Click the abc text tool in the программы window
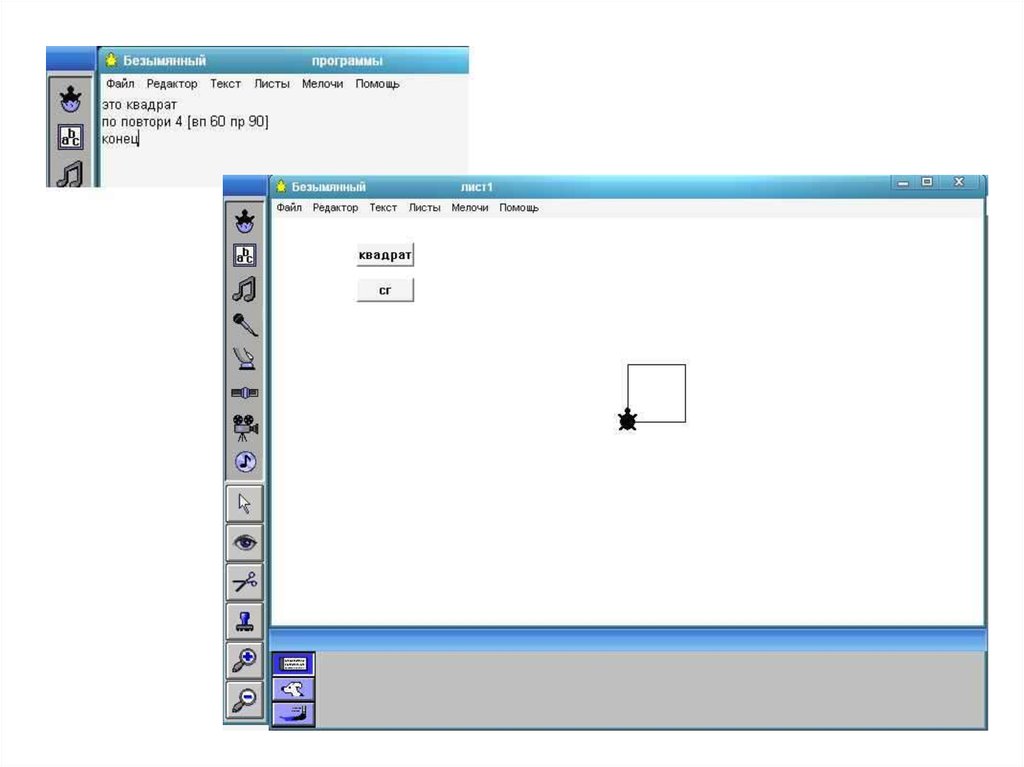Image resolution: width=1024 pixels, height=767 pixels. click(71, 137)
